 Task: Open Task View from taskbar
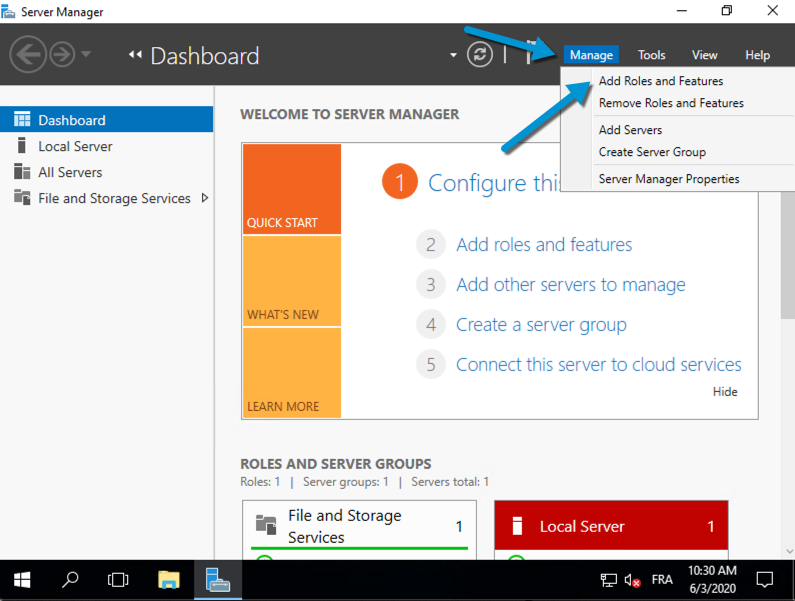tap(118, 580)
